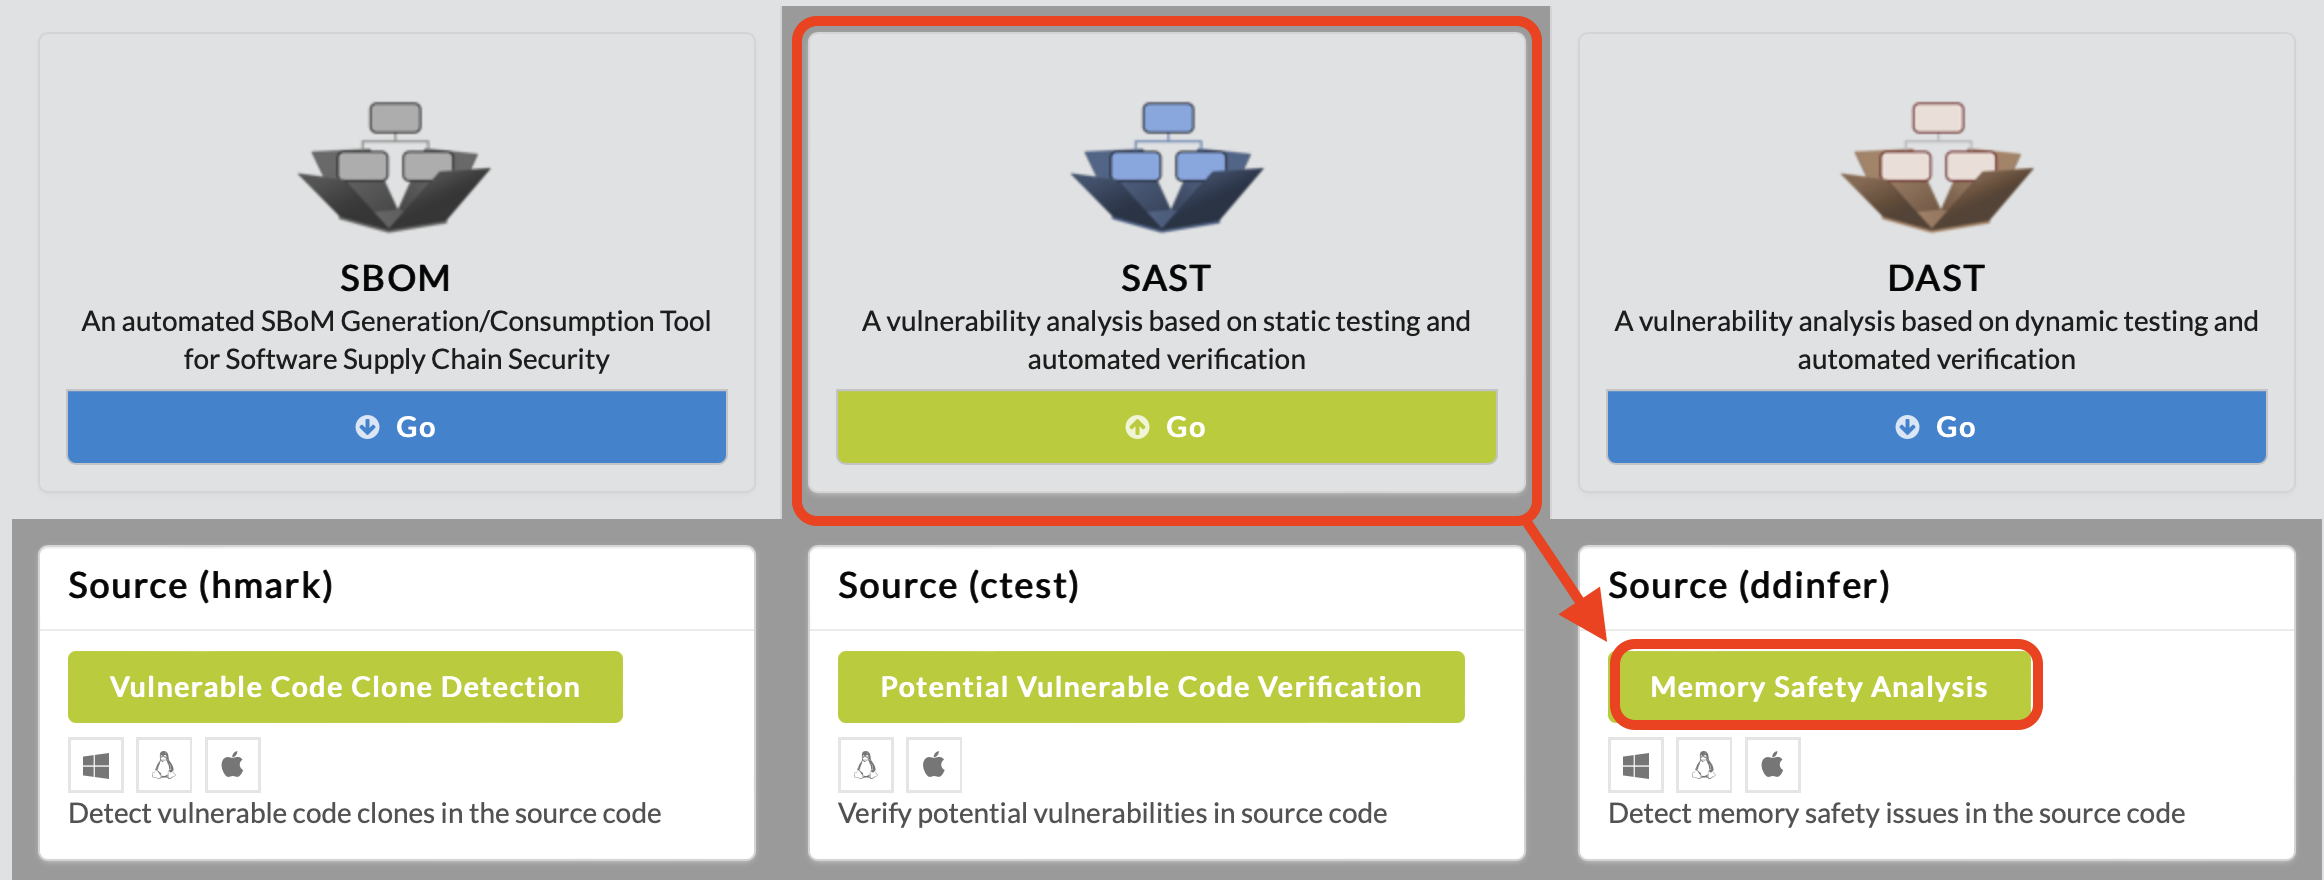Image resolution: width=2324 pixels, height=880 pixels.
Task: Select the SAST title heading
Action: pos(1166,278)
